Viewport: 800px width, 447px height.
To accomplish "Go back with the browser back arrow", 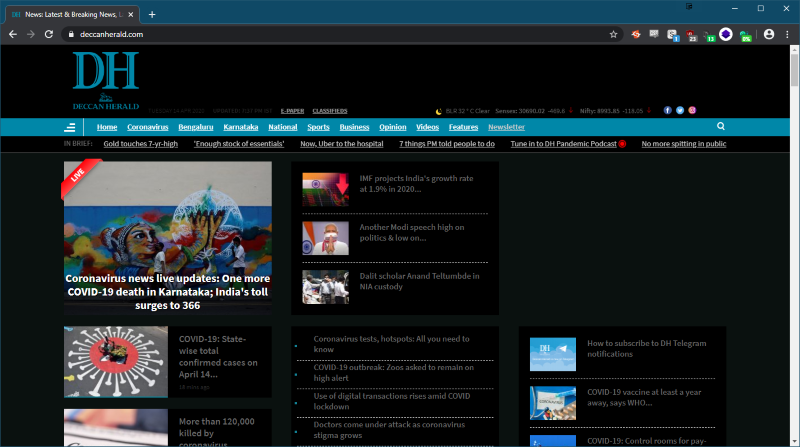I will click(x=13, y=34).
